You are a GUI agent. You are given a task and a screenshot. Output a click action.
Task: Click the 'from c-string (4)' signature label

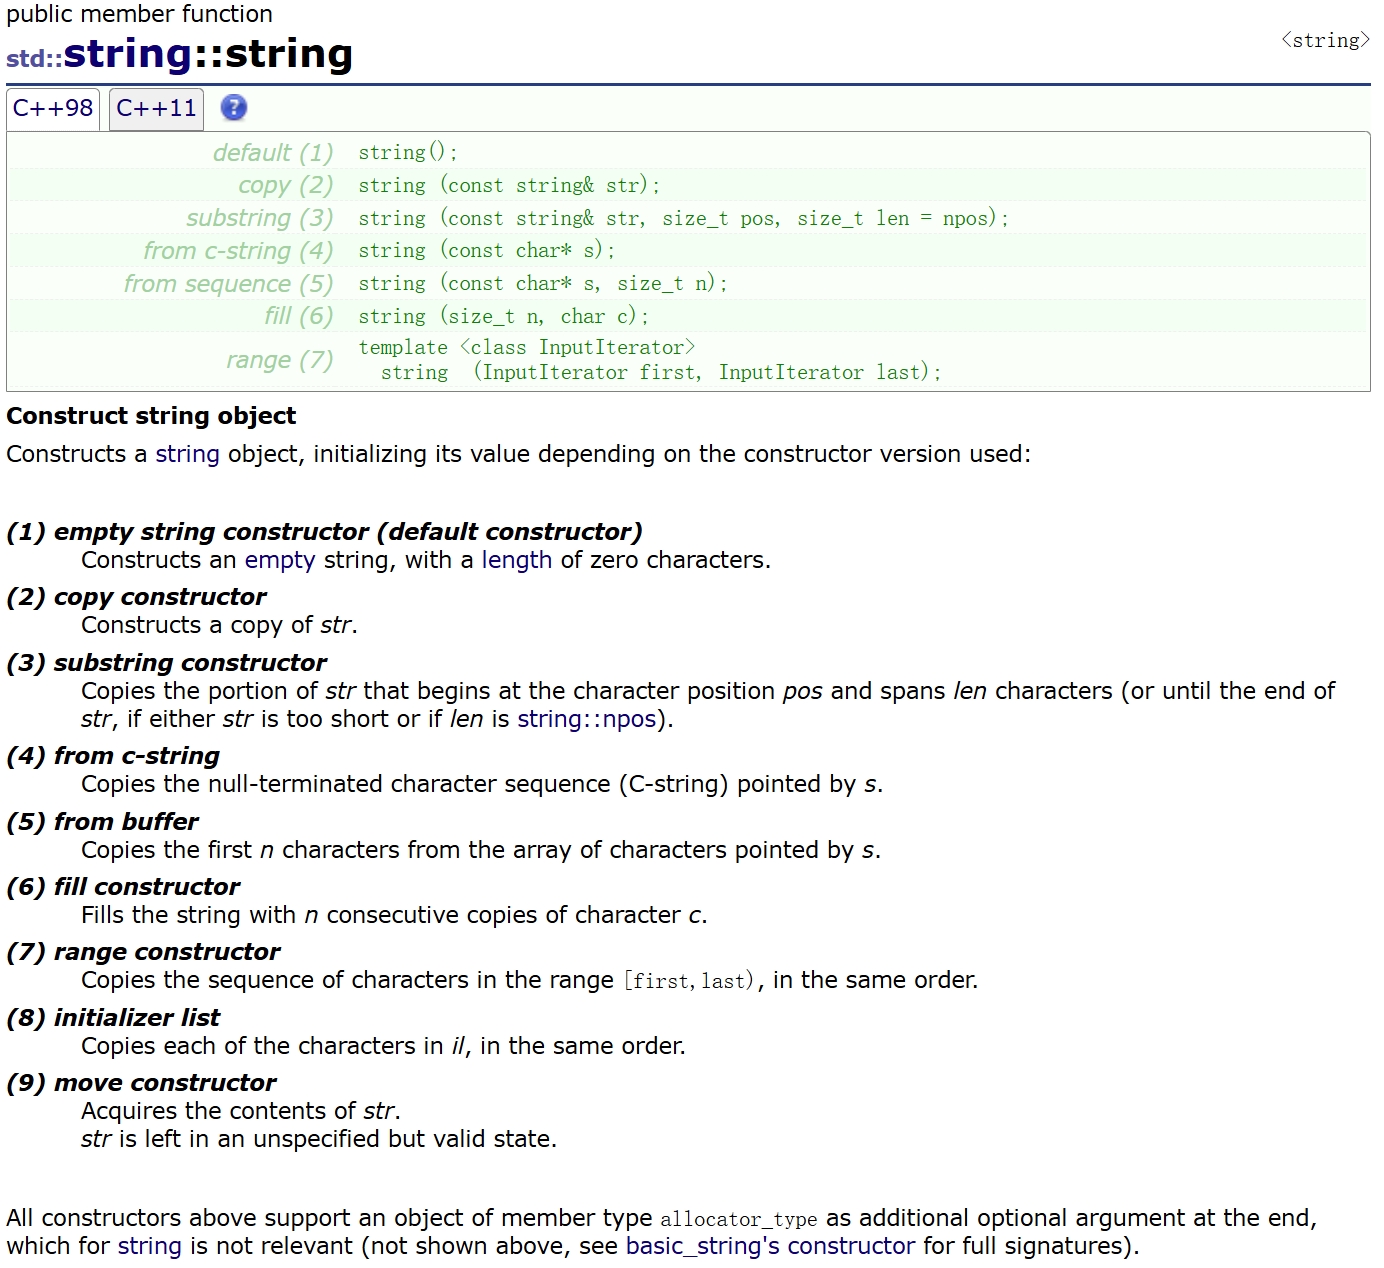point(238,251)
